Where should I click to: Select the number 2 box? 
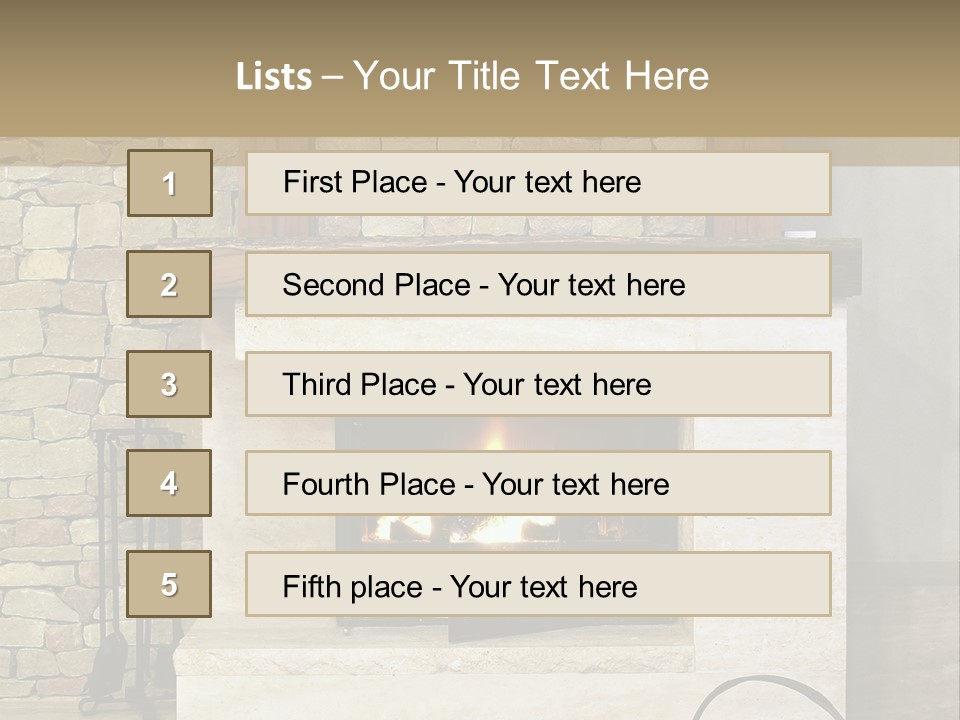[170, 284]
